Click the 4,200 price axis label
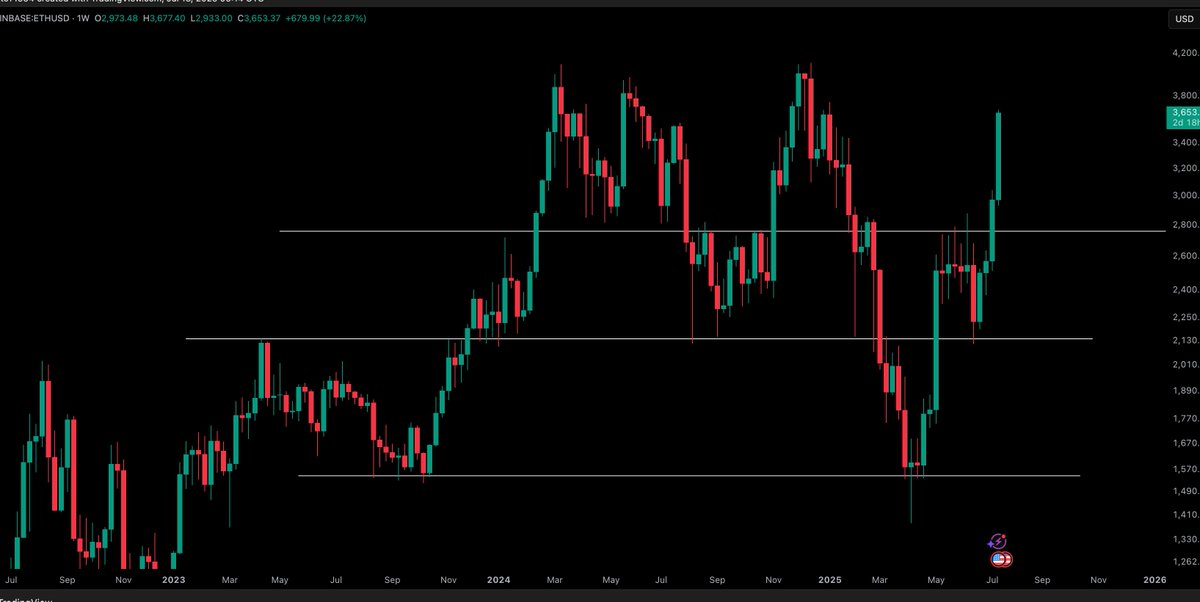1200x602 pixels. 1184,54
